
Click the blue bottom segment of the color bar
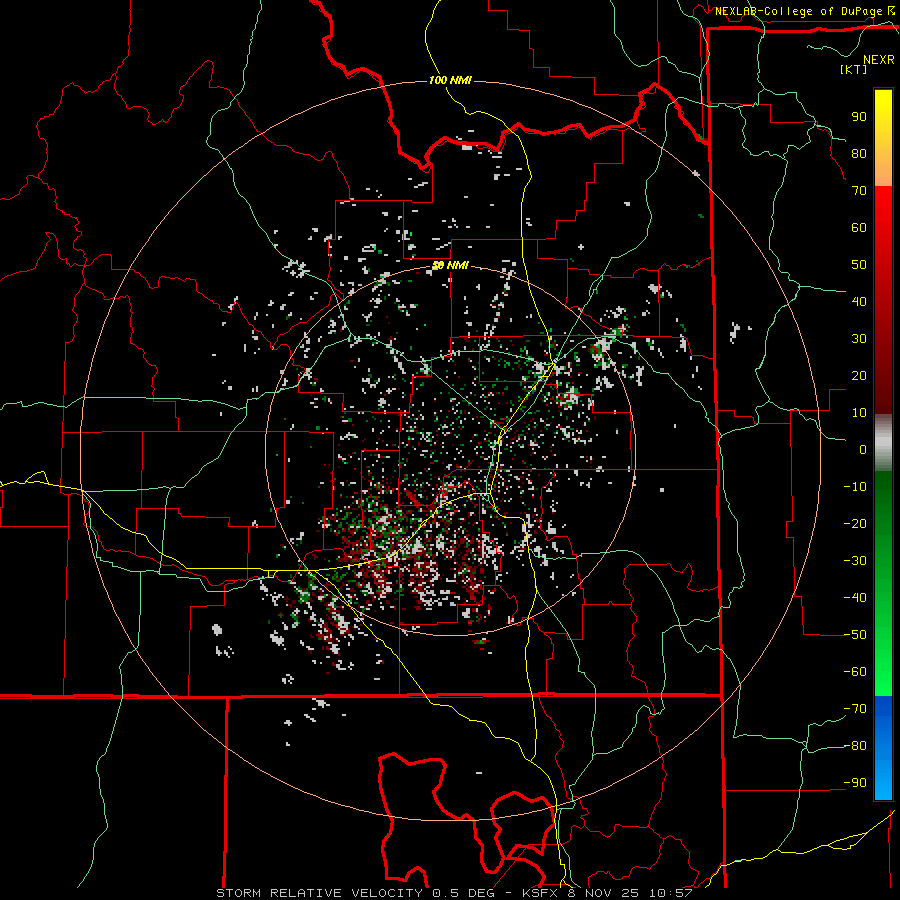(883, 748)
